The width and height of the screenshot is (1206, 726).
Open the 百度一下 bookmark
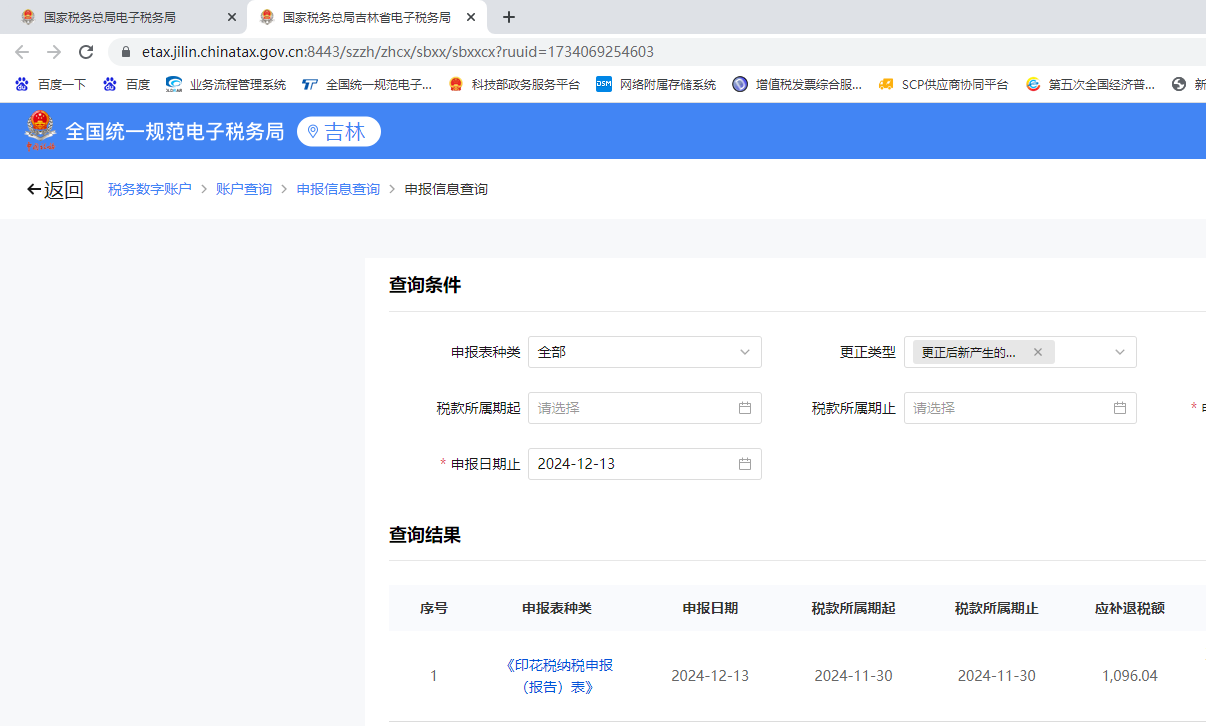click(51, 85)
